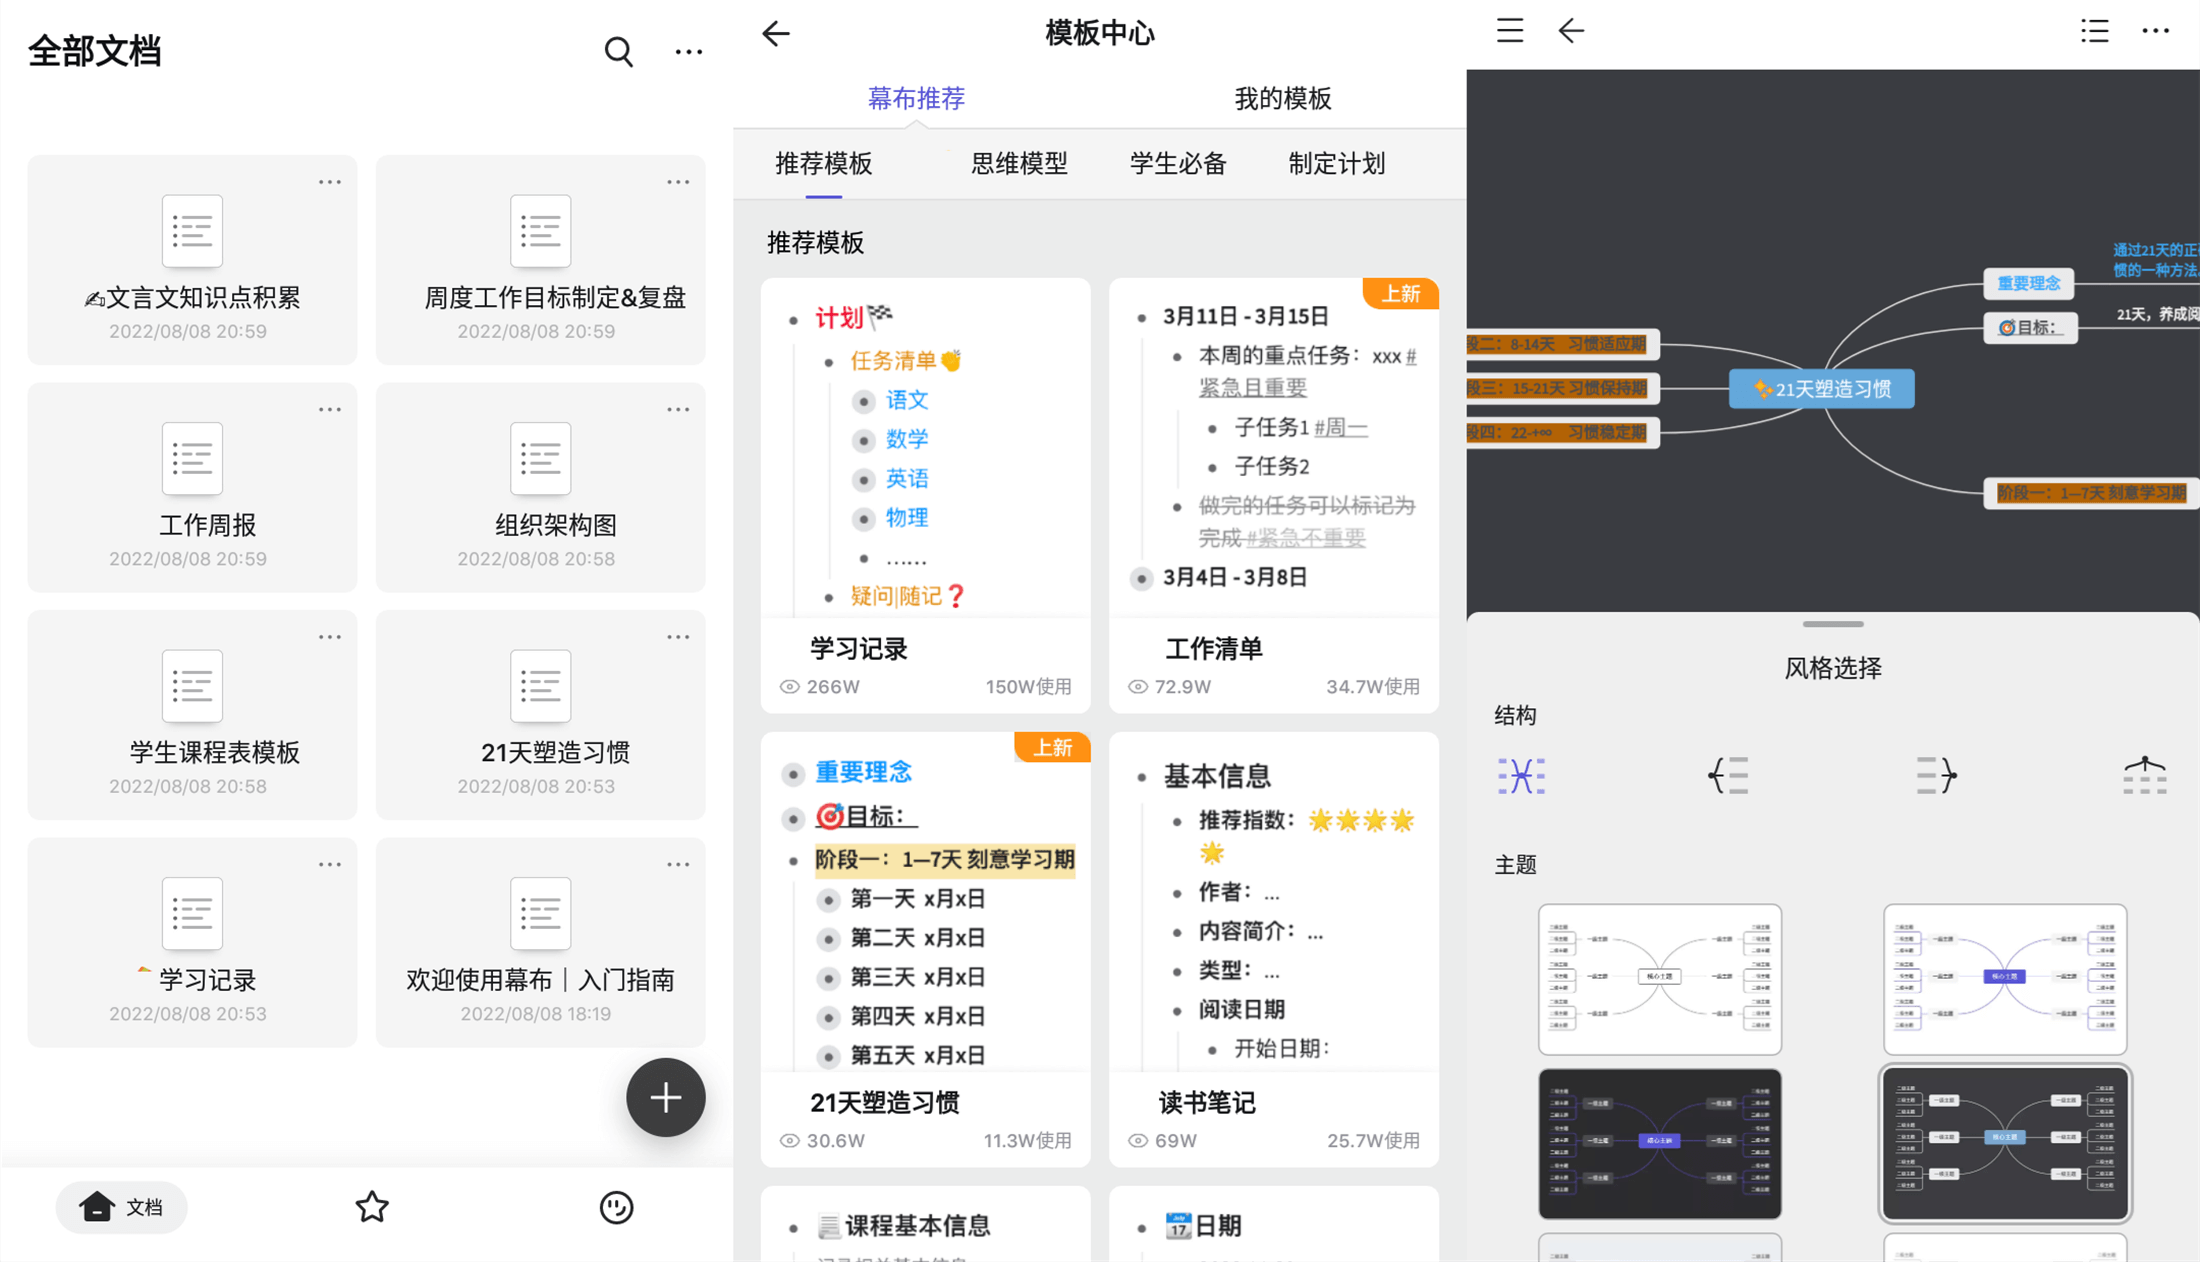Viewport: 2200px width, 1262px height.
Task: Open the favorites star tab
Action: pyautogui.click(x=372, y=1207)
